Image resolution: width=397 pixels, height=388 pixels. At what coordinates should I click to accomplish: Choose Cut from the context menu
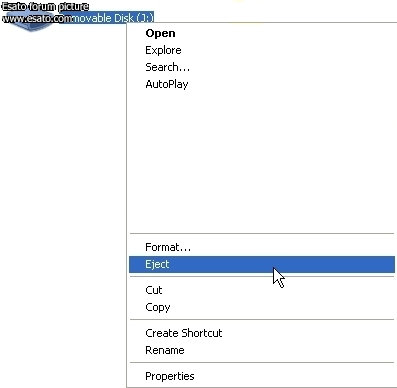262,290
